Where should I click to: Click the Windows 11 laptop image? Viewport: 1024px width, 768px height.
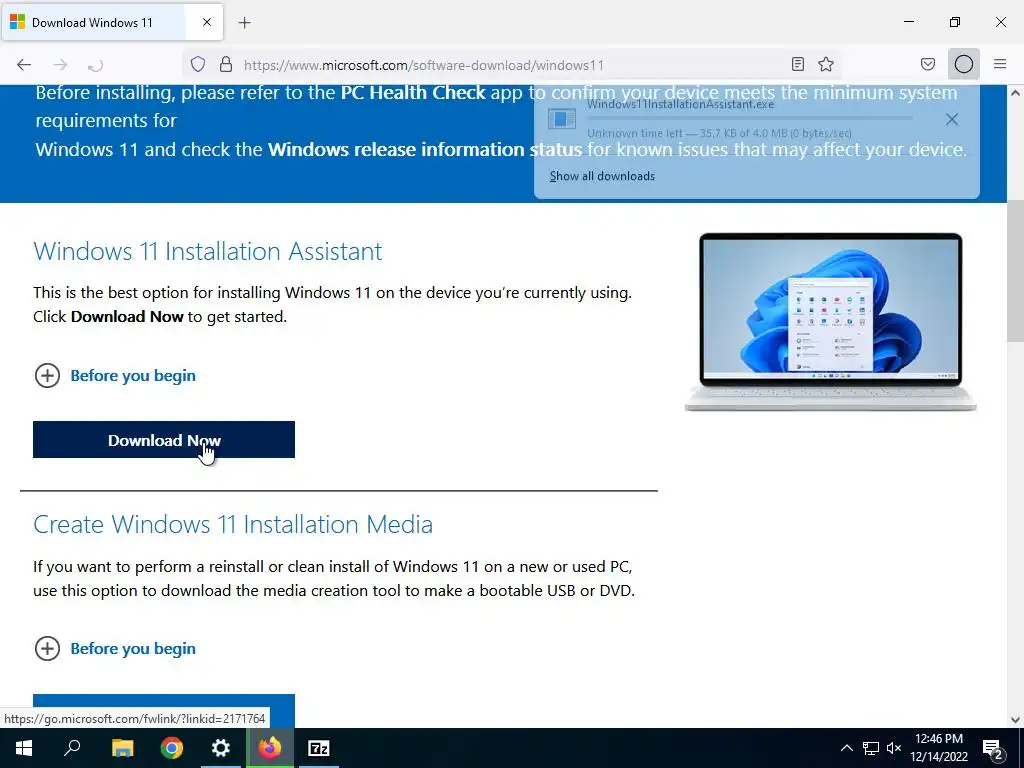click(x=830, y=321)
